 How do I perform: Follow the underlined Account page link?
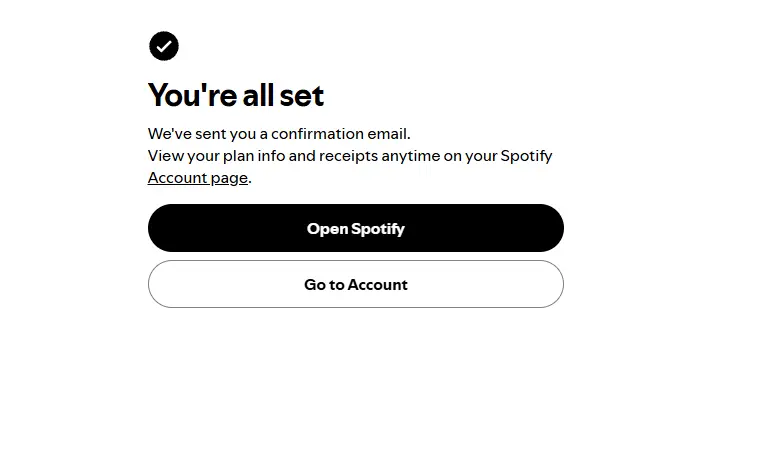pos(198,178)
